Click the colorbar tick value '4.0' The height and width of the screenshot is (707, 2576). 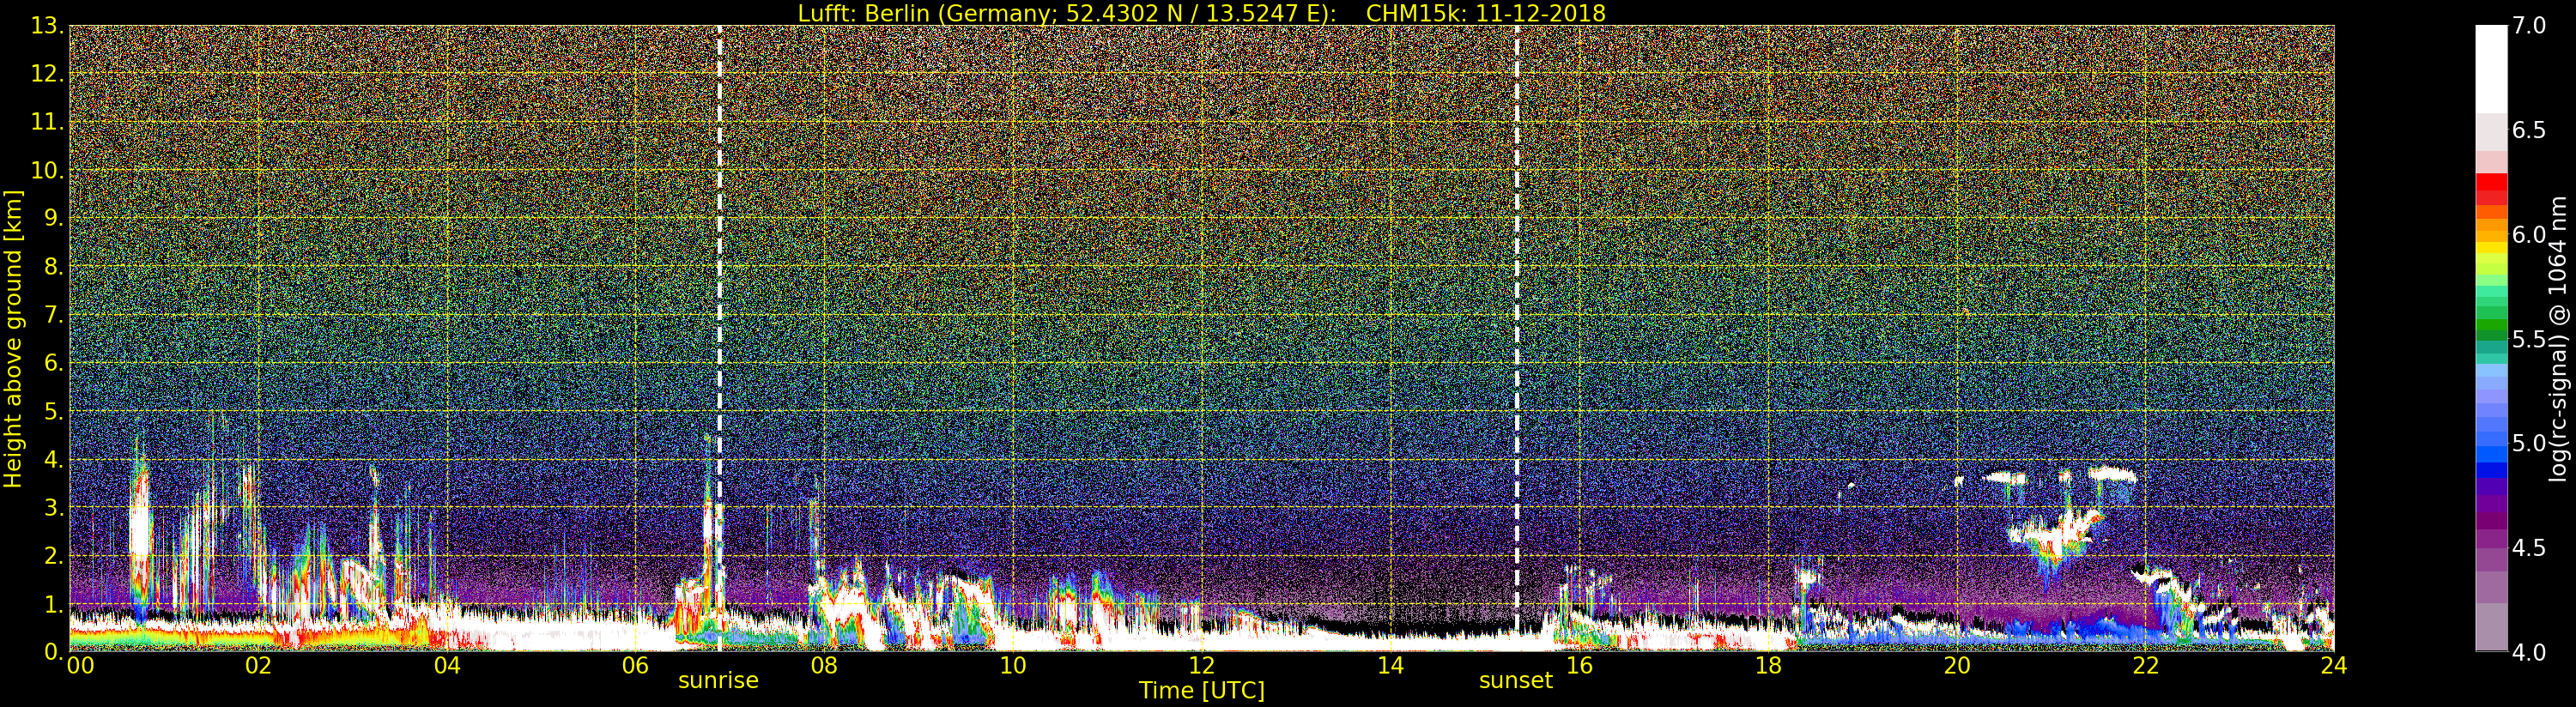2528,652
